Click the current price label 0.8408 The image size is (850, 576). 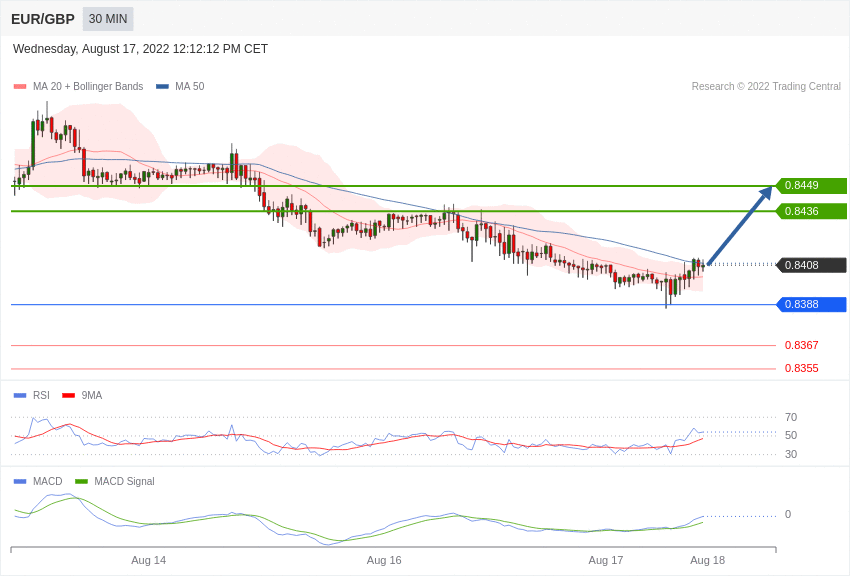812,265
